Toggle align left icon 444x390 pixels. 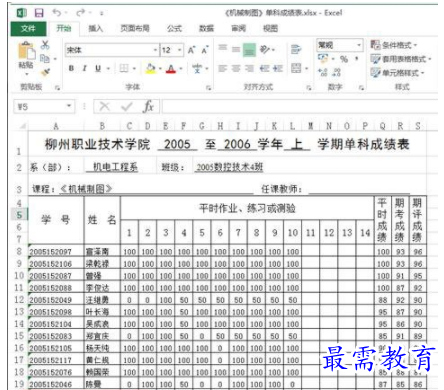tap(222, 68)
